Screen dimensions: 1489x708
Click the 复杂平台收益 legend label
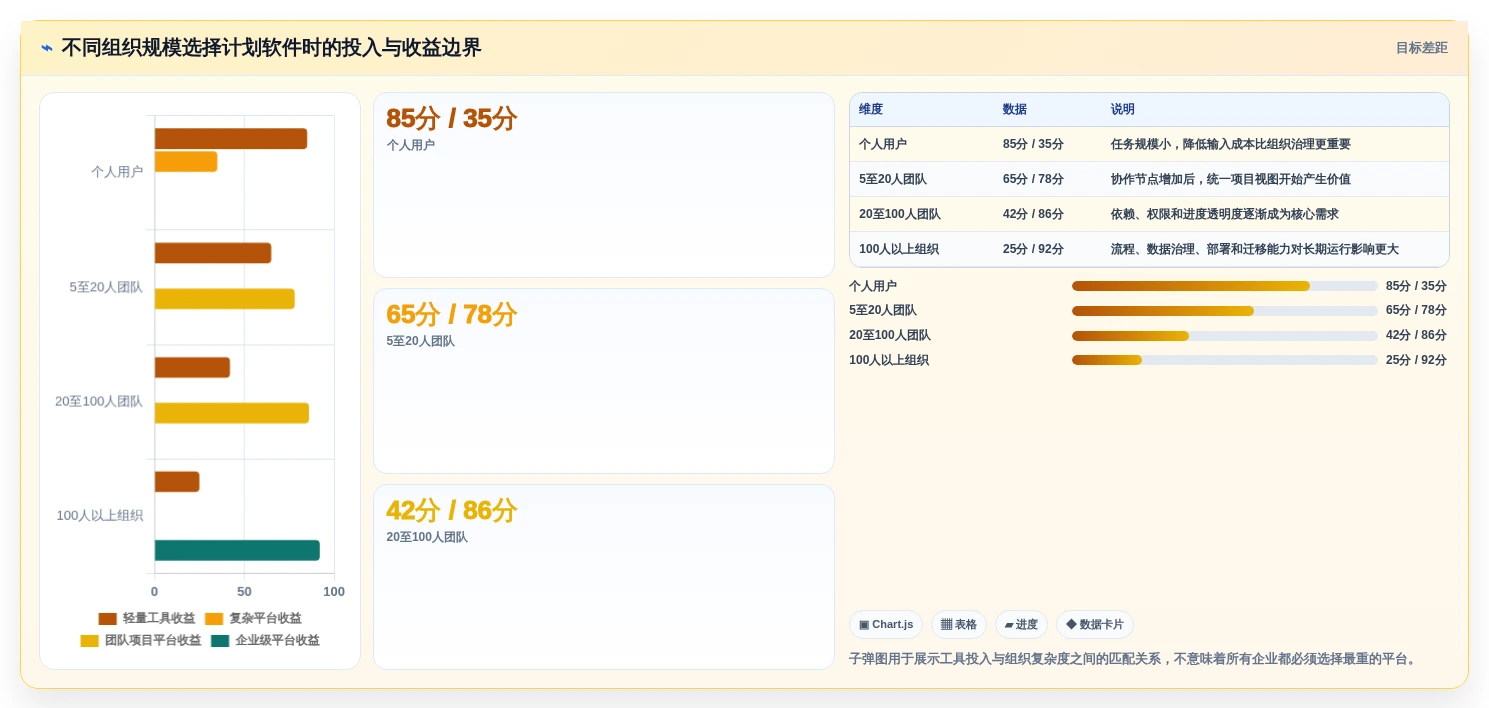(x=265, y=619)
